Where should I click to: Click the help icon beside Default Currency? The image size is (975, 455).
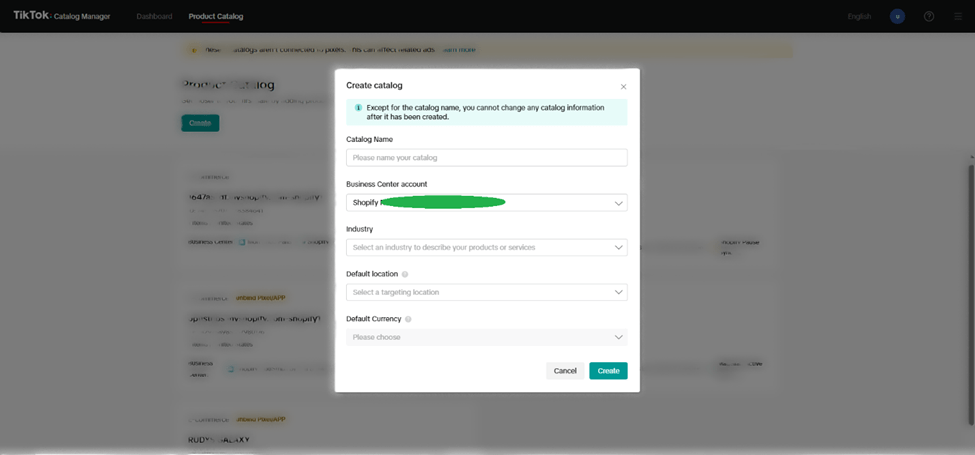click(409, 319)
